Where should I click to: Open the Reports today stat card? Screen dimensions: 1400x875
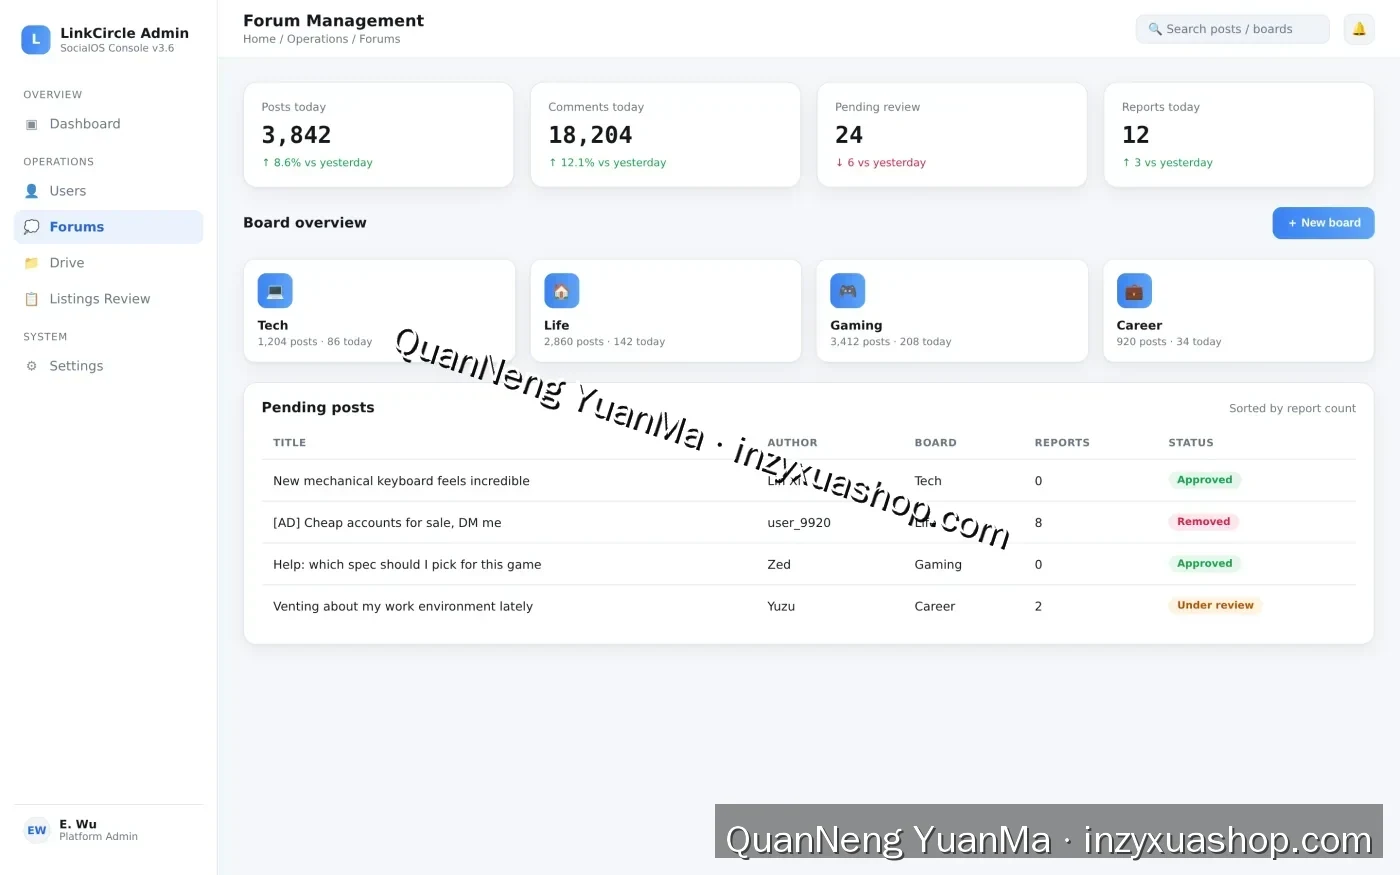click(x=1239, y=135)
